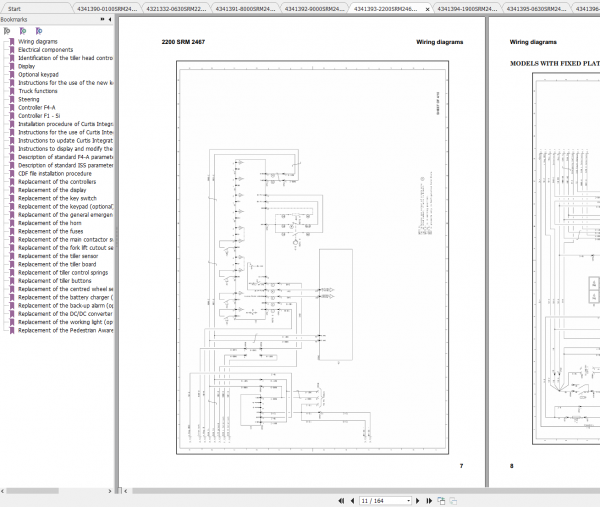Image resolution: width=600 pixels, height=507 pixels.
Task: Click the 2200 SRM 2467 page header
Action: click(x=183, y=42)
